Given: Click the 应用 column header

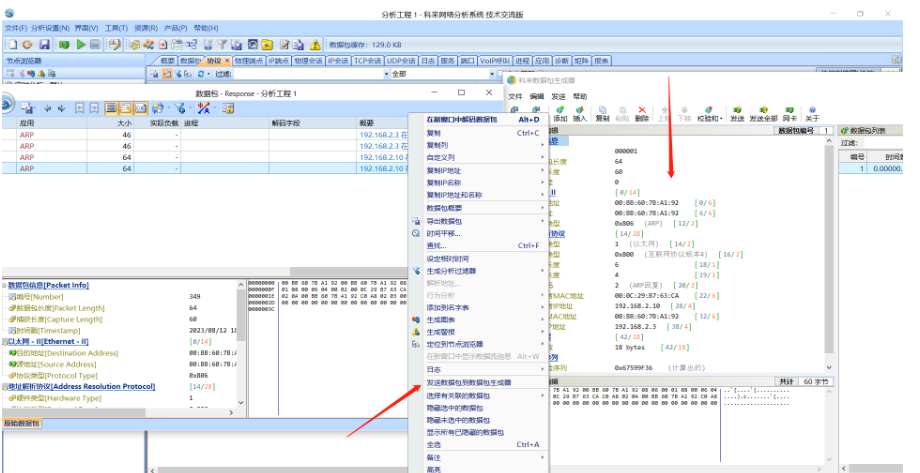Looking at the screenshot, I should click(x=52, y=123).
